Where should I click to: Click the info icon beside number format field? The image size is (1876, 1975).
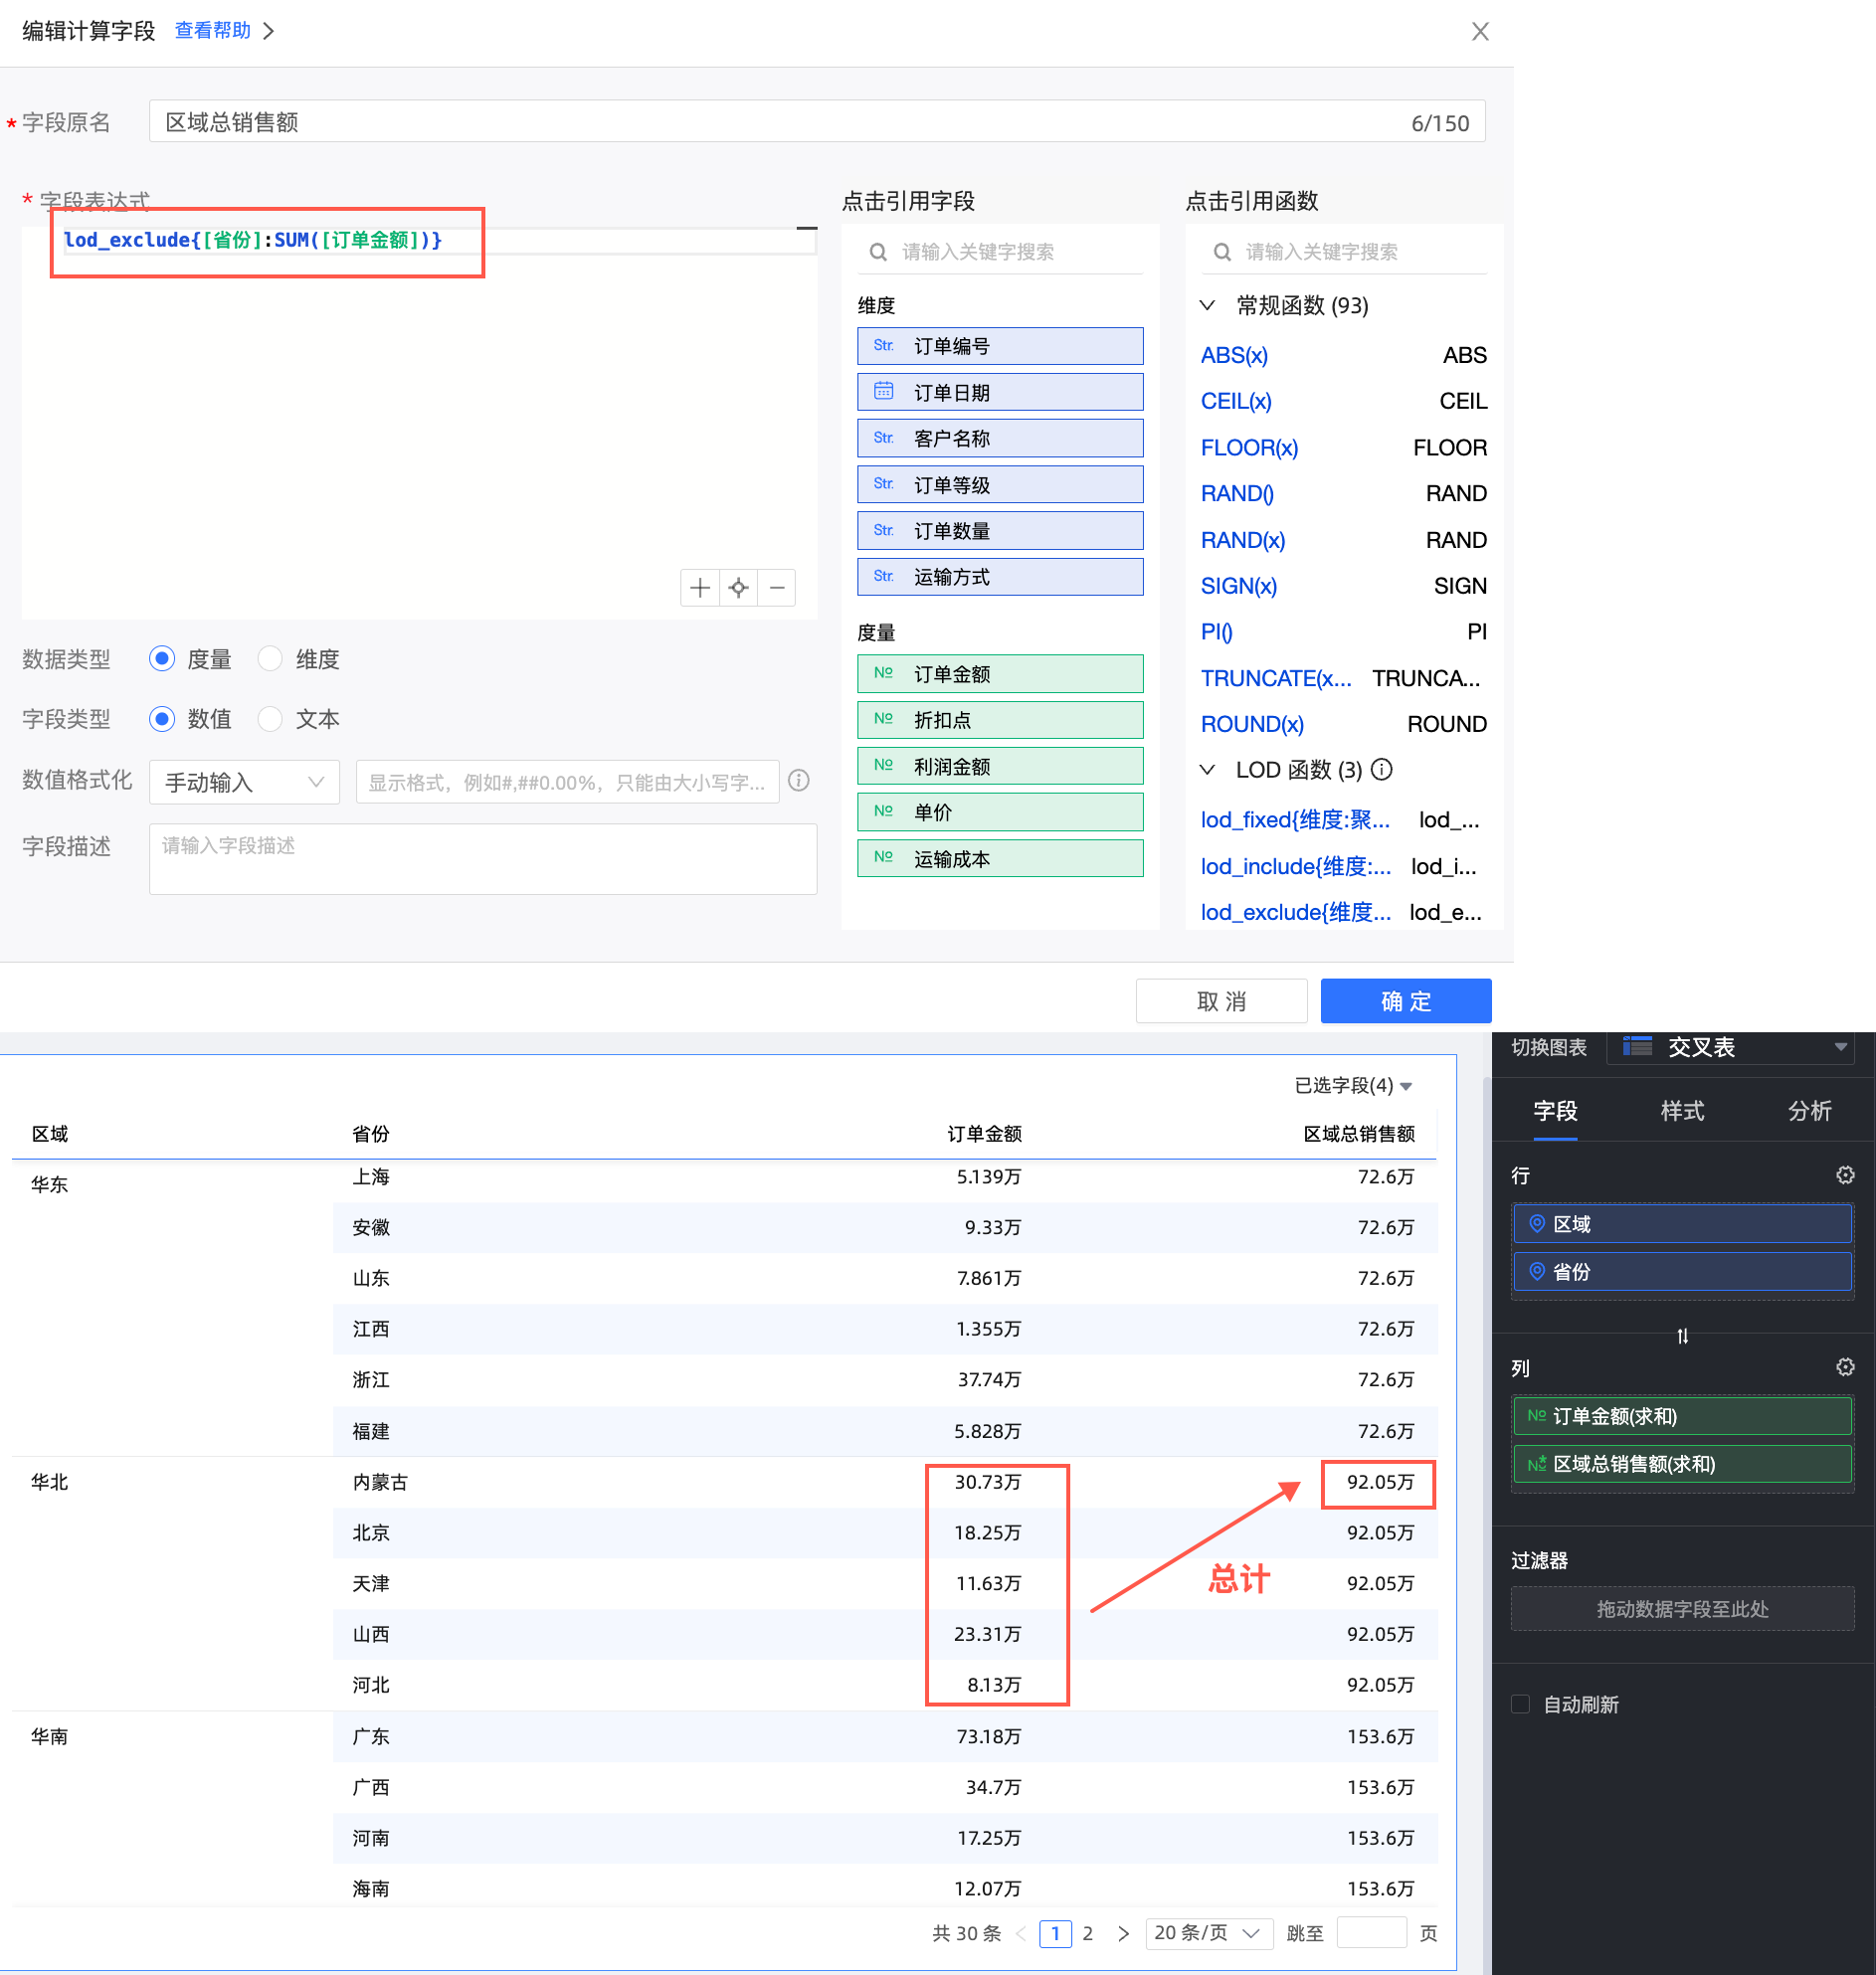(x=799, y=781)
